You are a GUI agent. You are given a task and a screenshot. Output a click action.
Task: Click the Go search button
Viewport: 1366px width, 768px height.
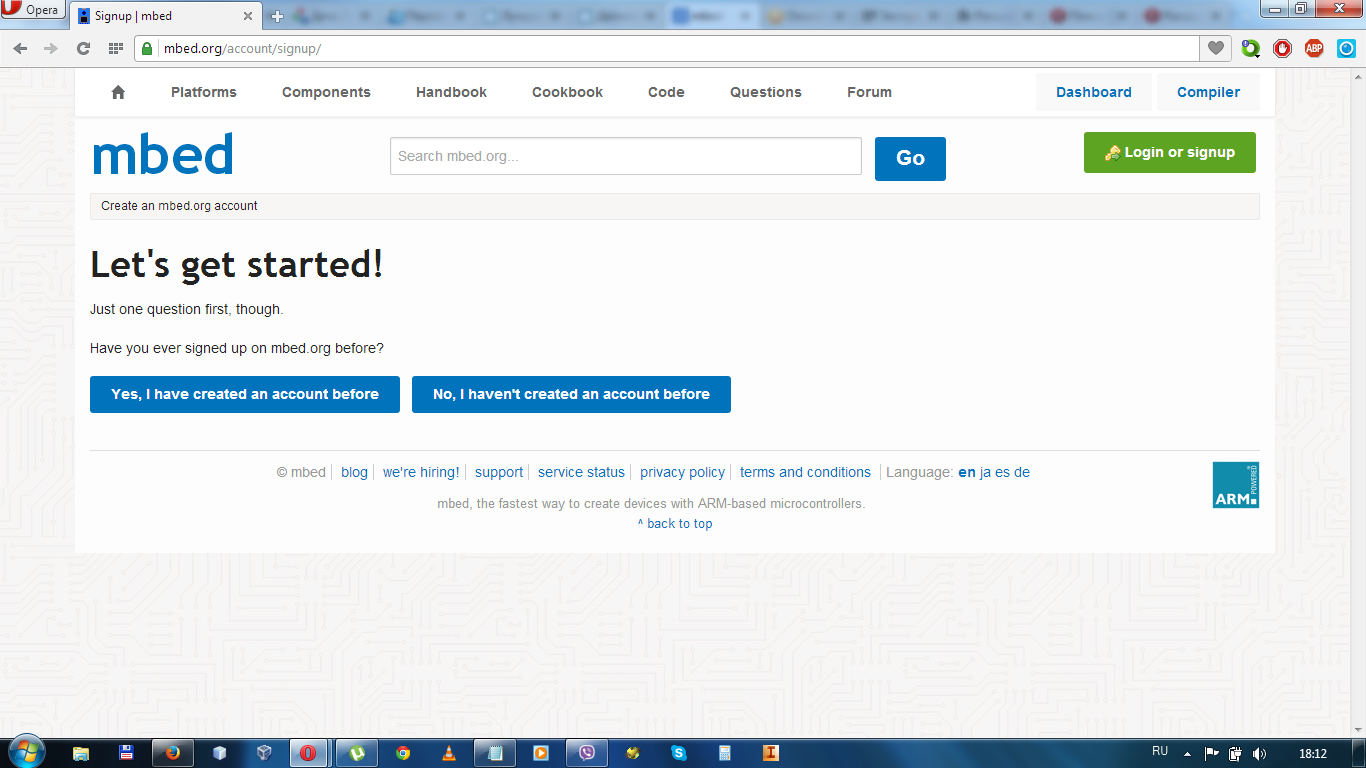910,159
